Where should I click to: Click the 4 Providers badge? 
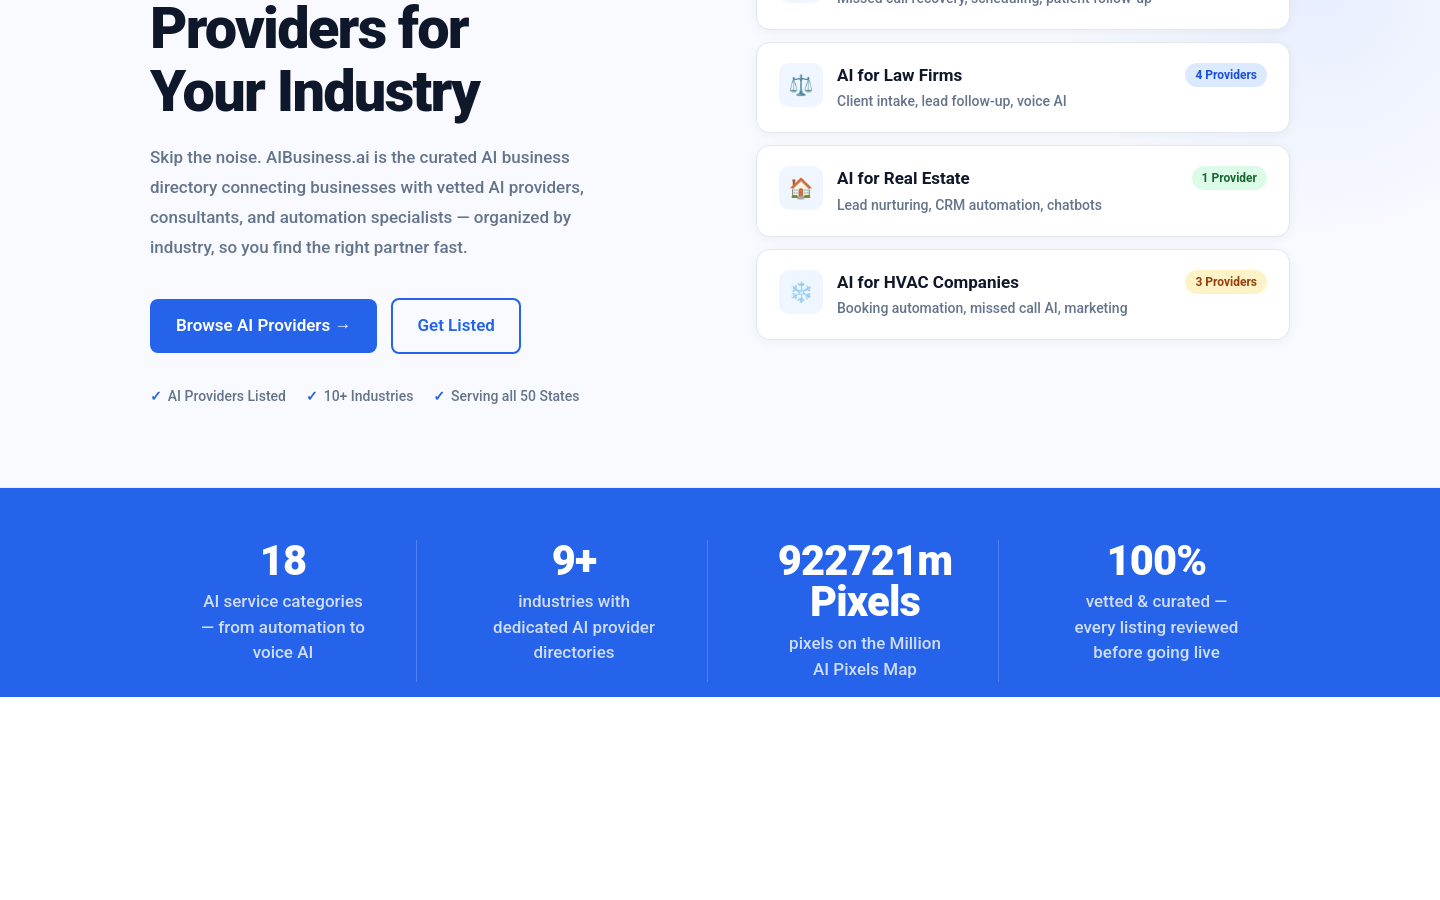[x=1226, y=75]
